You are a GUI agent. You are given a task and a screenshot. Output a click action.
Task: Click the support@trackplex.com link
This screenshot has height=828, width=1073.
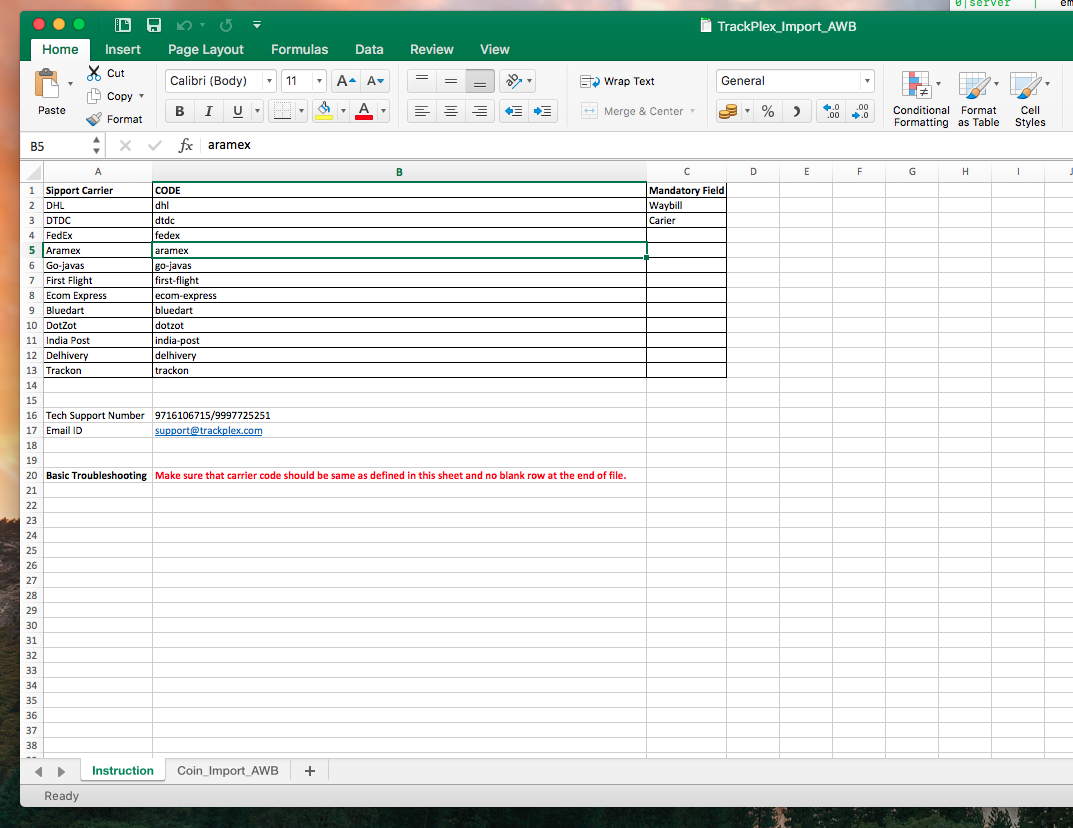click(209, 430)
